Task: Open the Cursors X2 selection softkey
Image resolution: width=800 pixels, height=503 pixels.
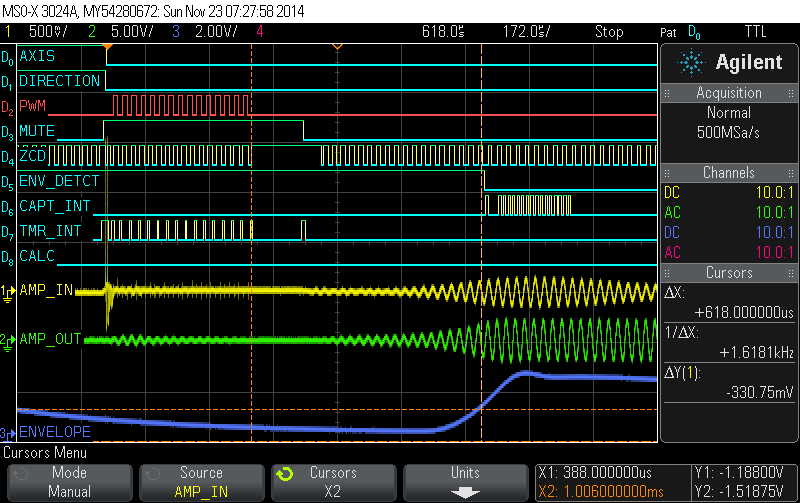Action: tap(333, 482)
